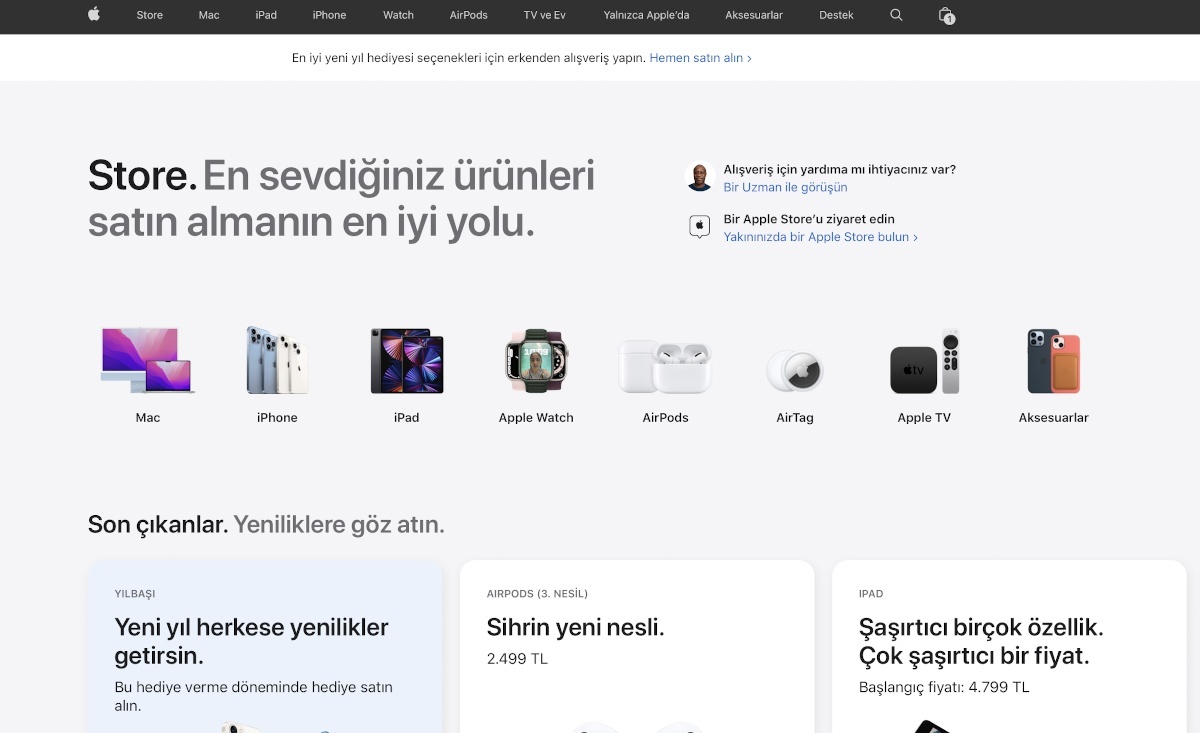Screen dimensions: 1200x733
Task: Click the specialist avatar photo
Action: point(700,178)
